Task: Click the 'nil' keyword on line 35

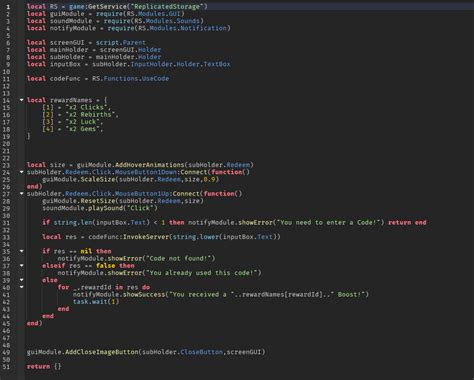Action: tap(86, 251)
